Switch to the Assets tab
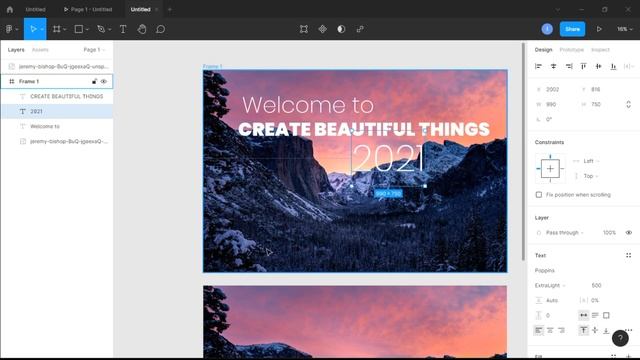This screenshot has width=640, height=360. point(40,50)
